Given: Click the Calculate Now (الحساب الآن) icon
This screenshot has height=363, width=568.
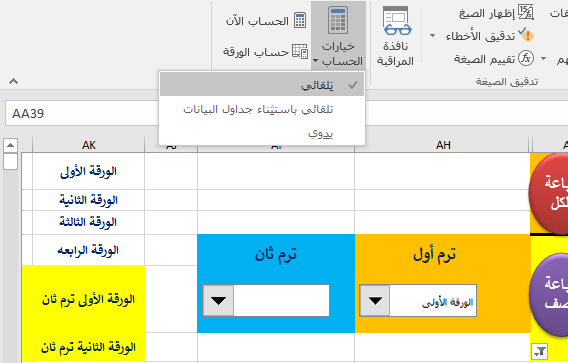Looking at the screenshot, I should [x=300, y=21].
